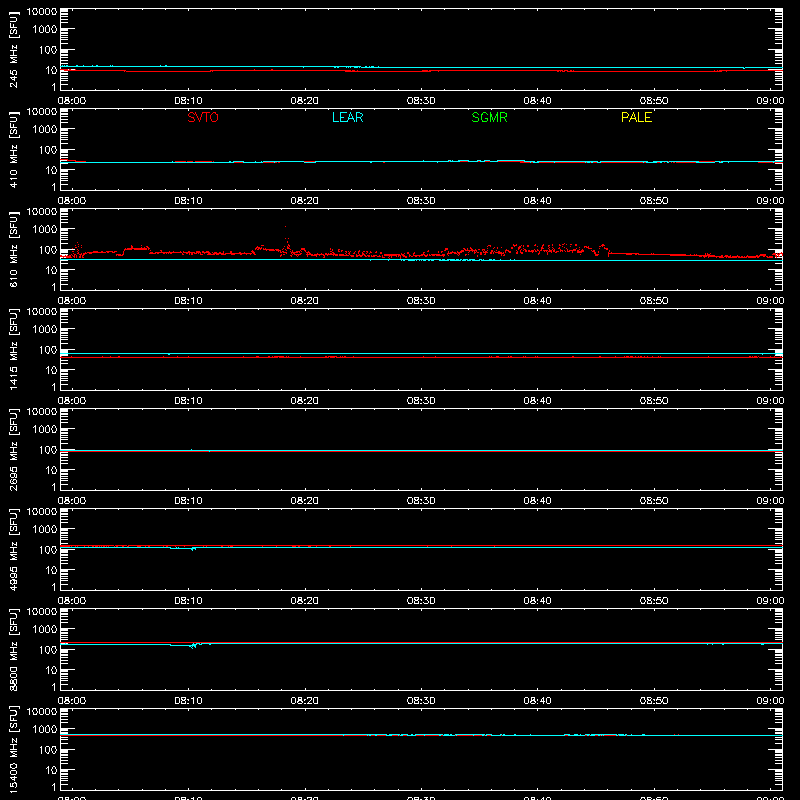Click the cyan LEAR station label
Image resolution: width=800 pixels, height=800 pixels.
point(347,117)
